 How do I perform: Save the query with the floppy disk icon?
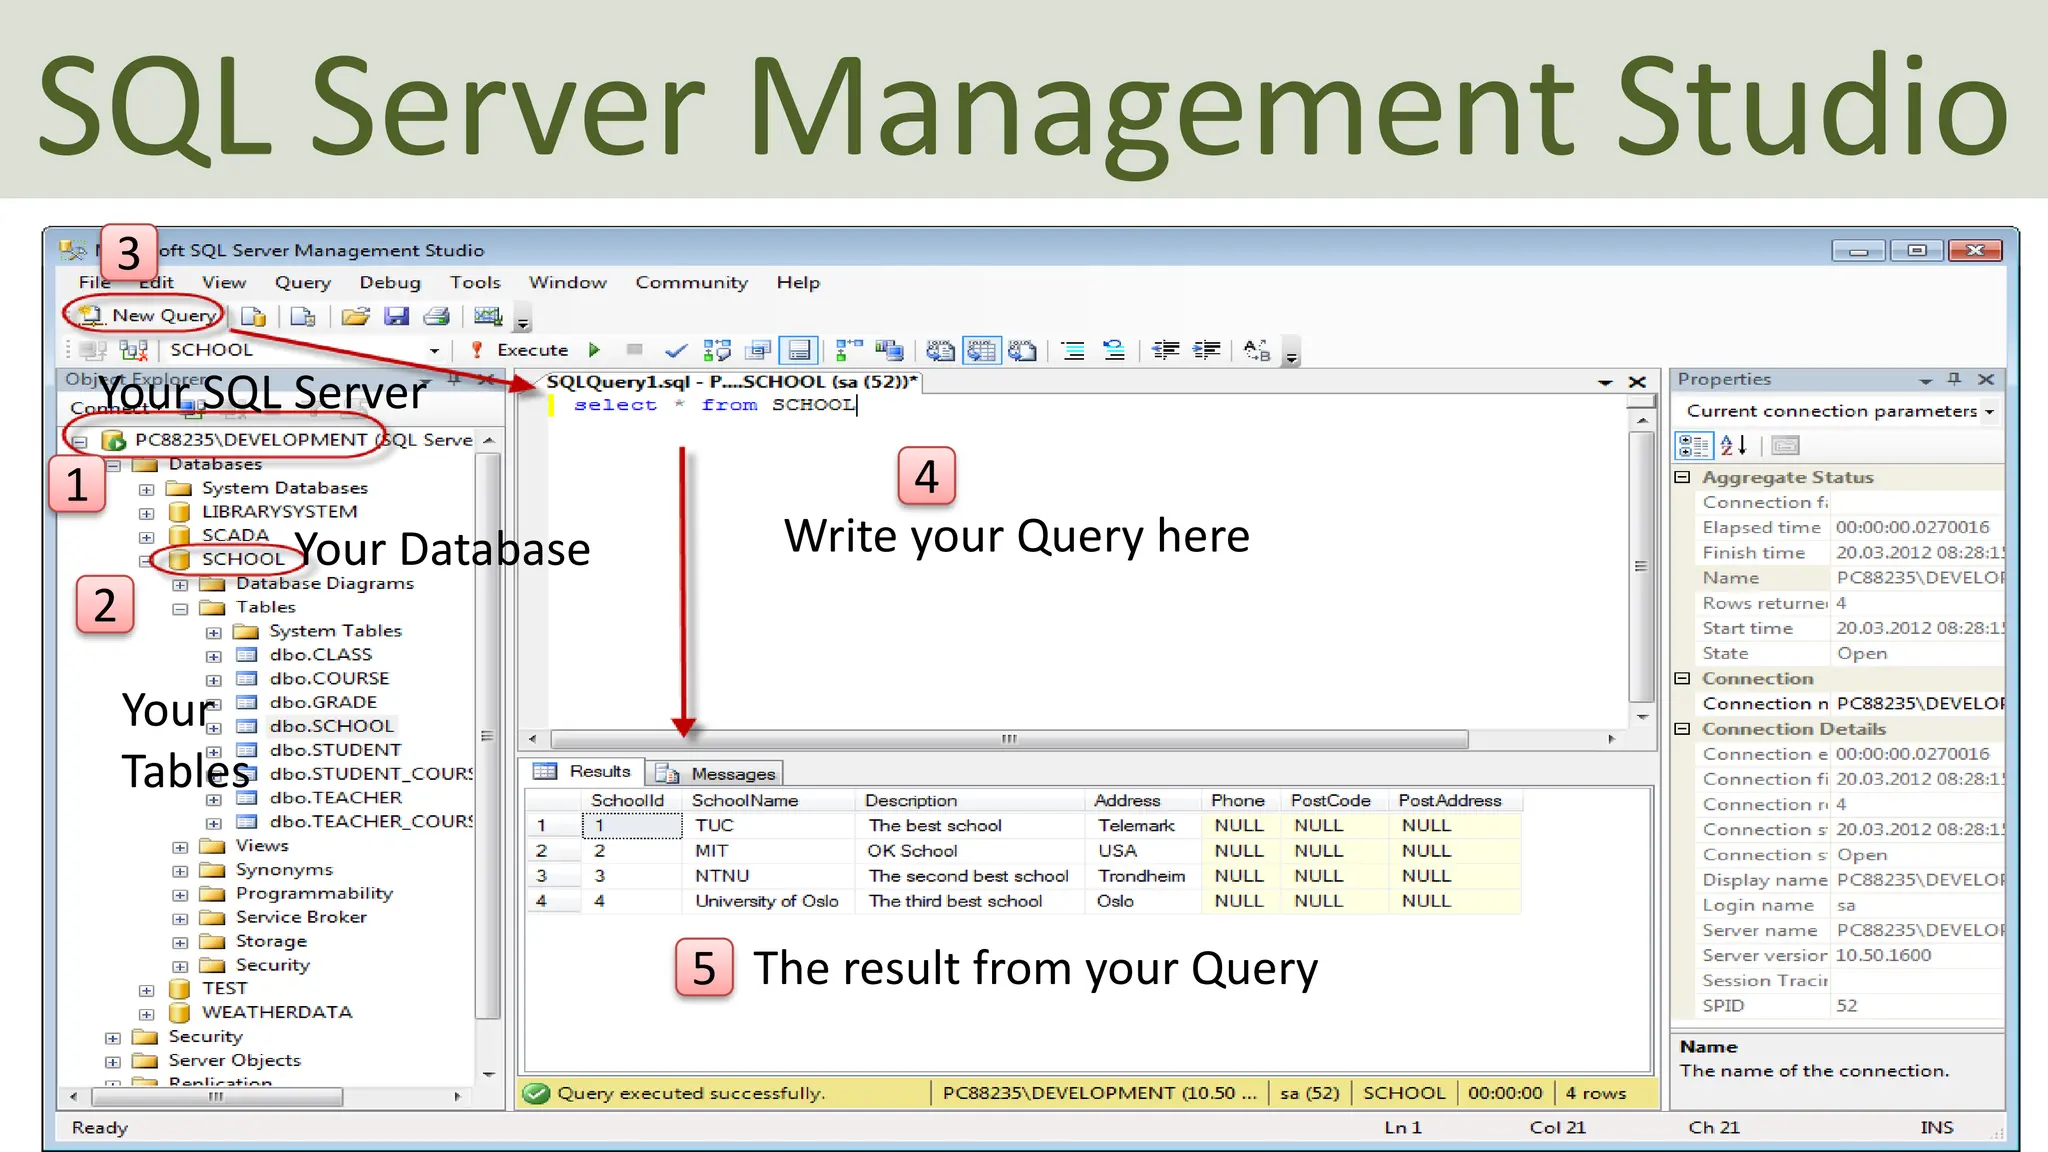pos(397,317)
